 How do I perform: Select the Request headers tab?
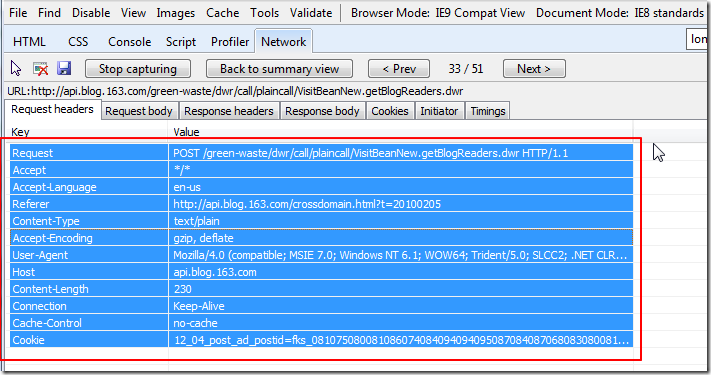pyautogui.click(x=52, y=109)
